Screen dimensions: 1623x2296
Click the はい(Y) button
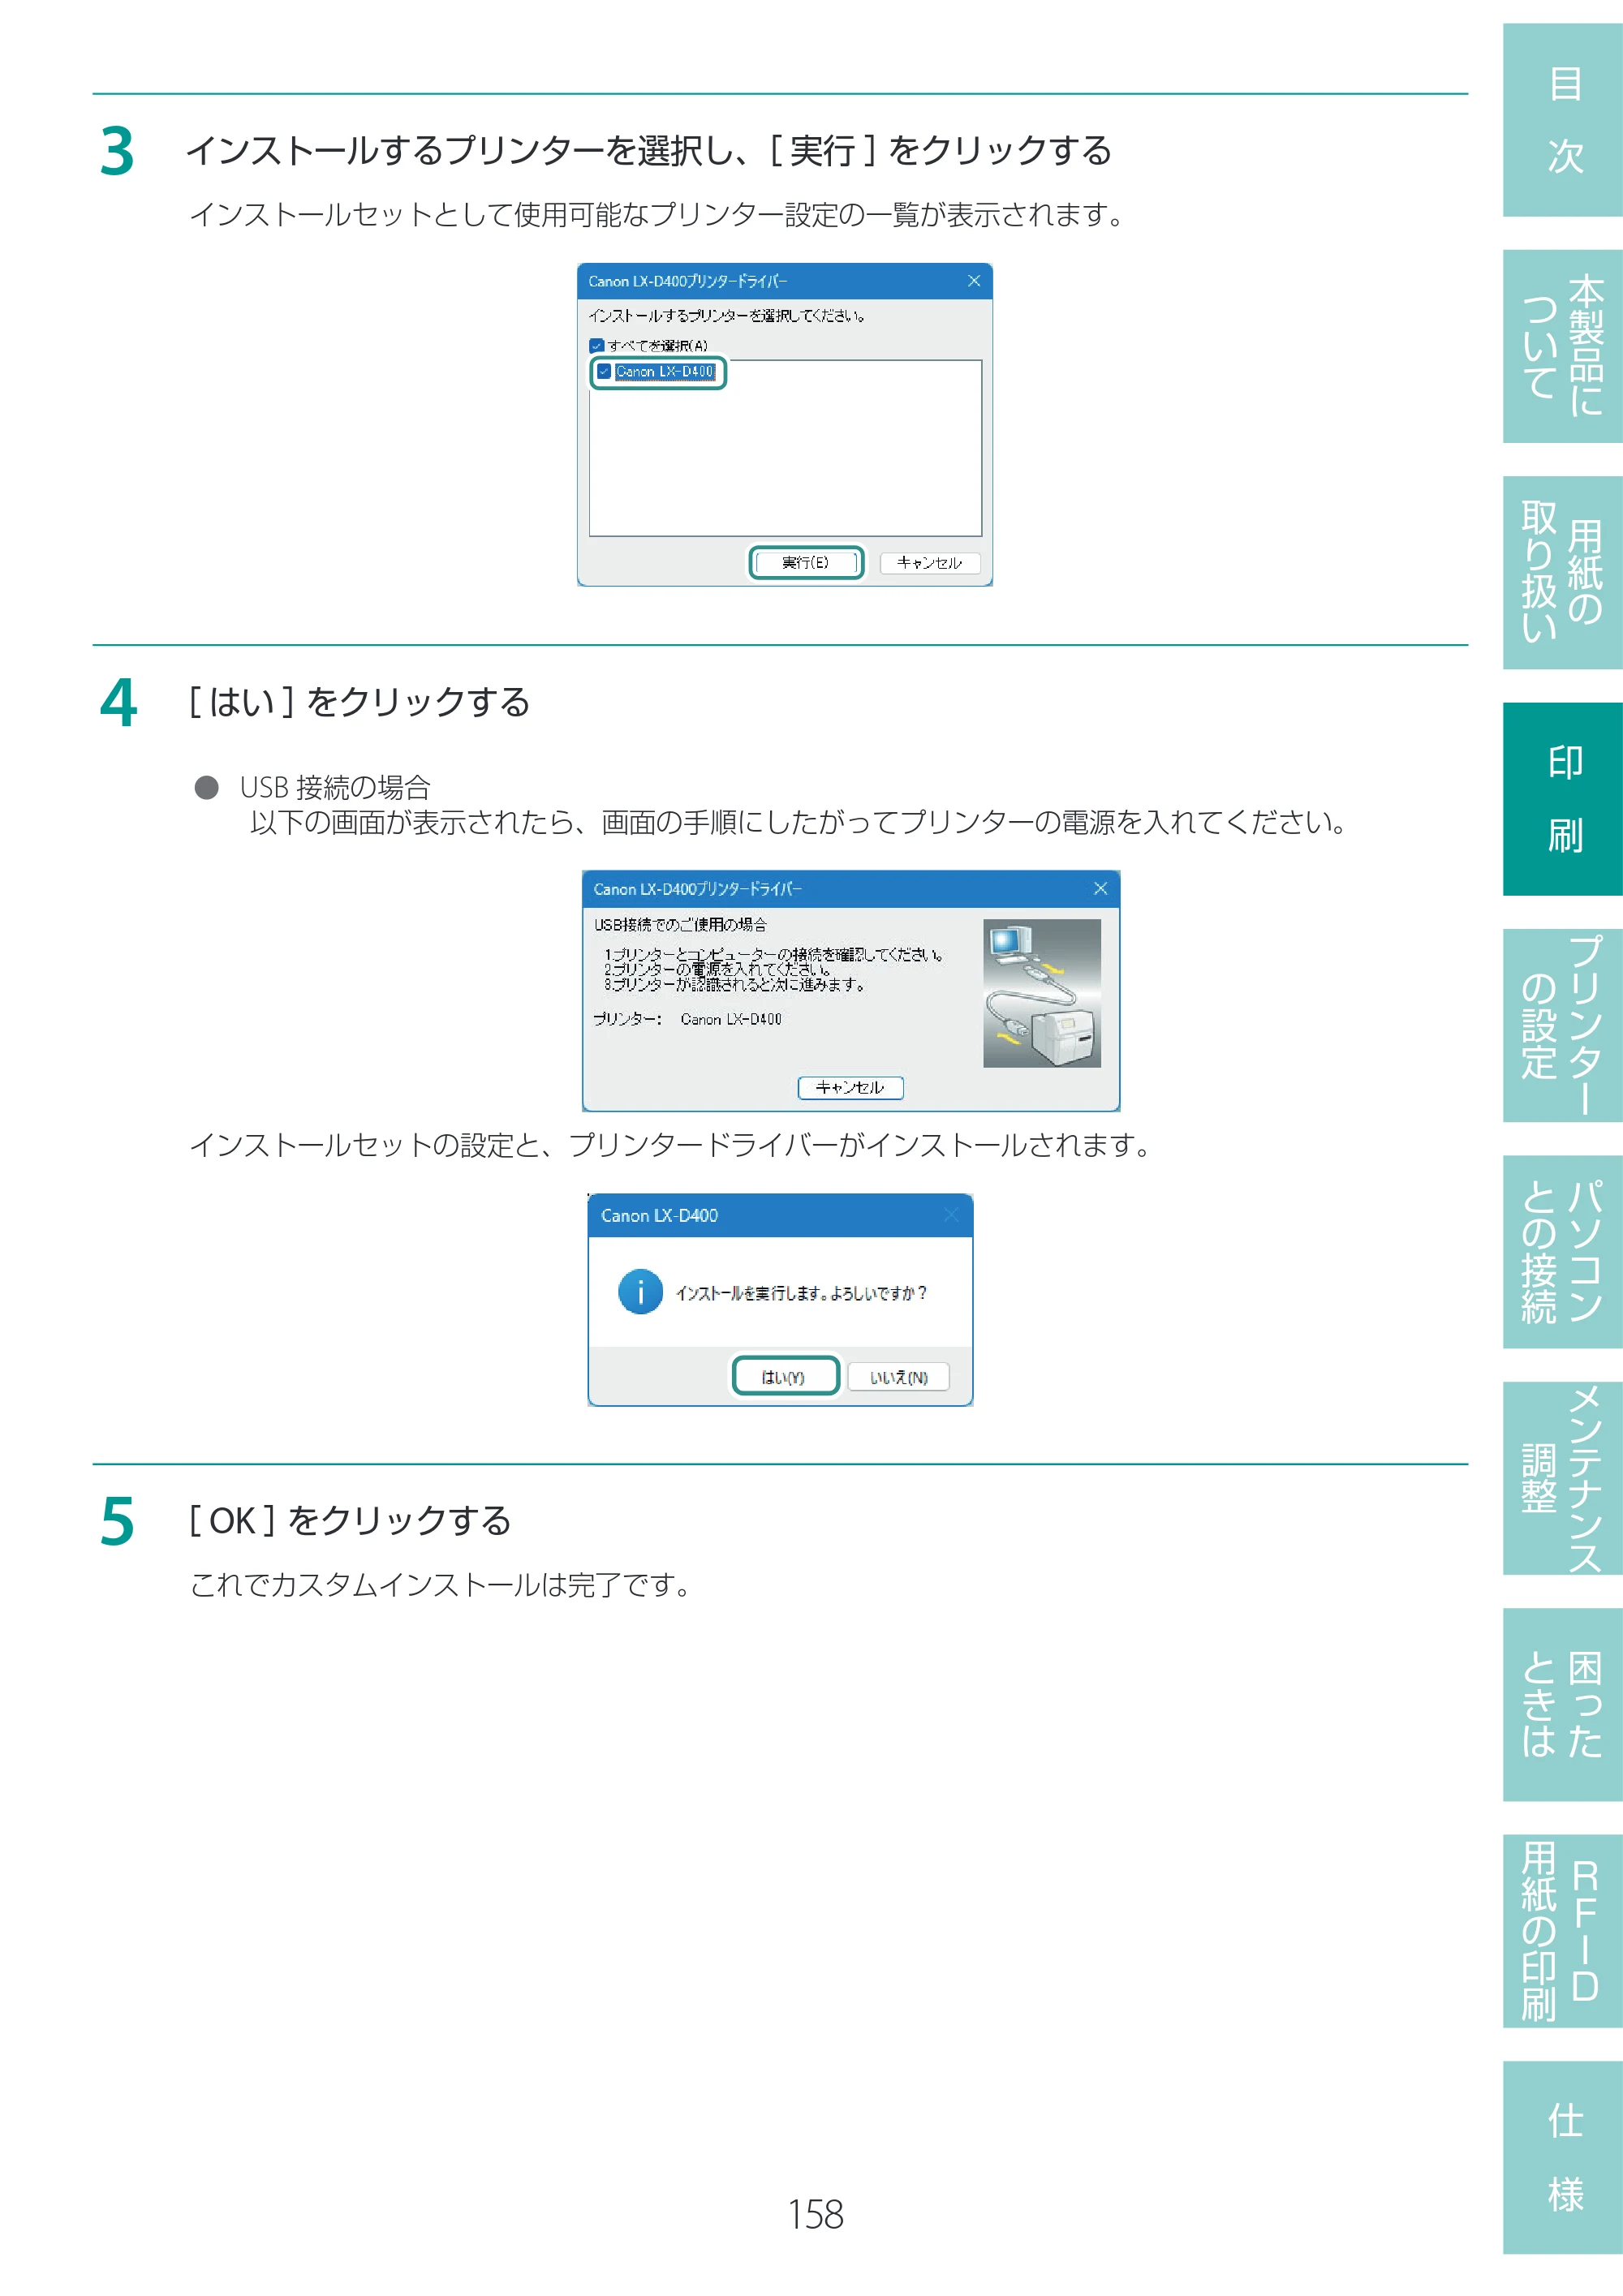(x=785, y=1377)
